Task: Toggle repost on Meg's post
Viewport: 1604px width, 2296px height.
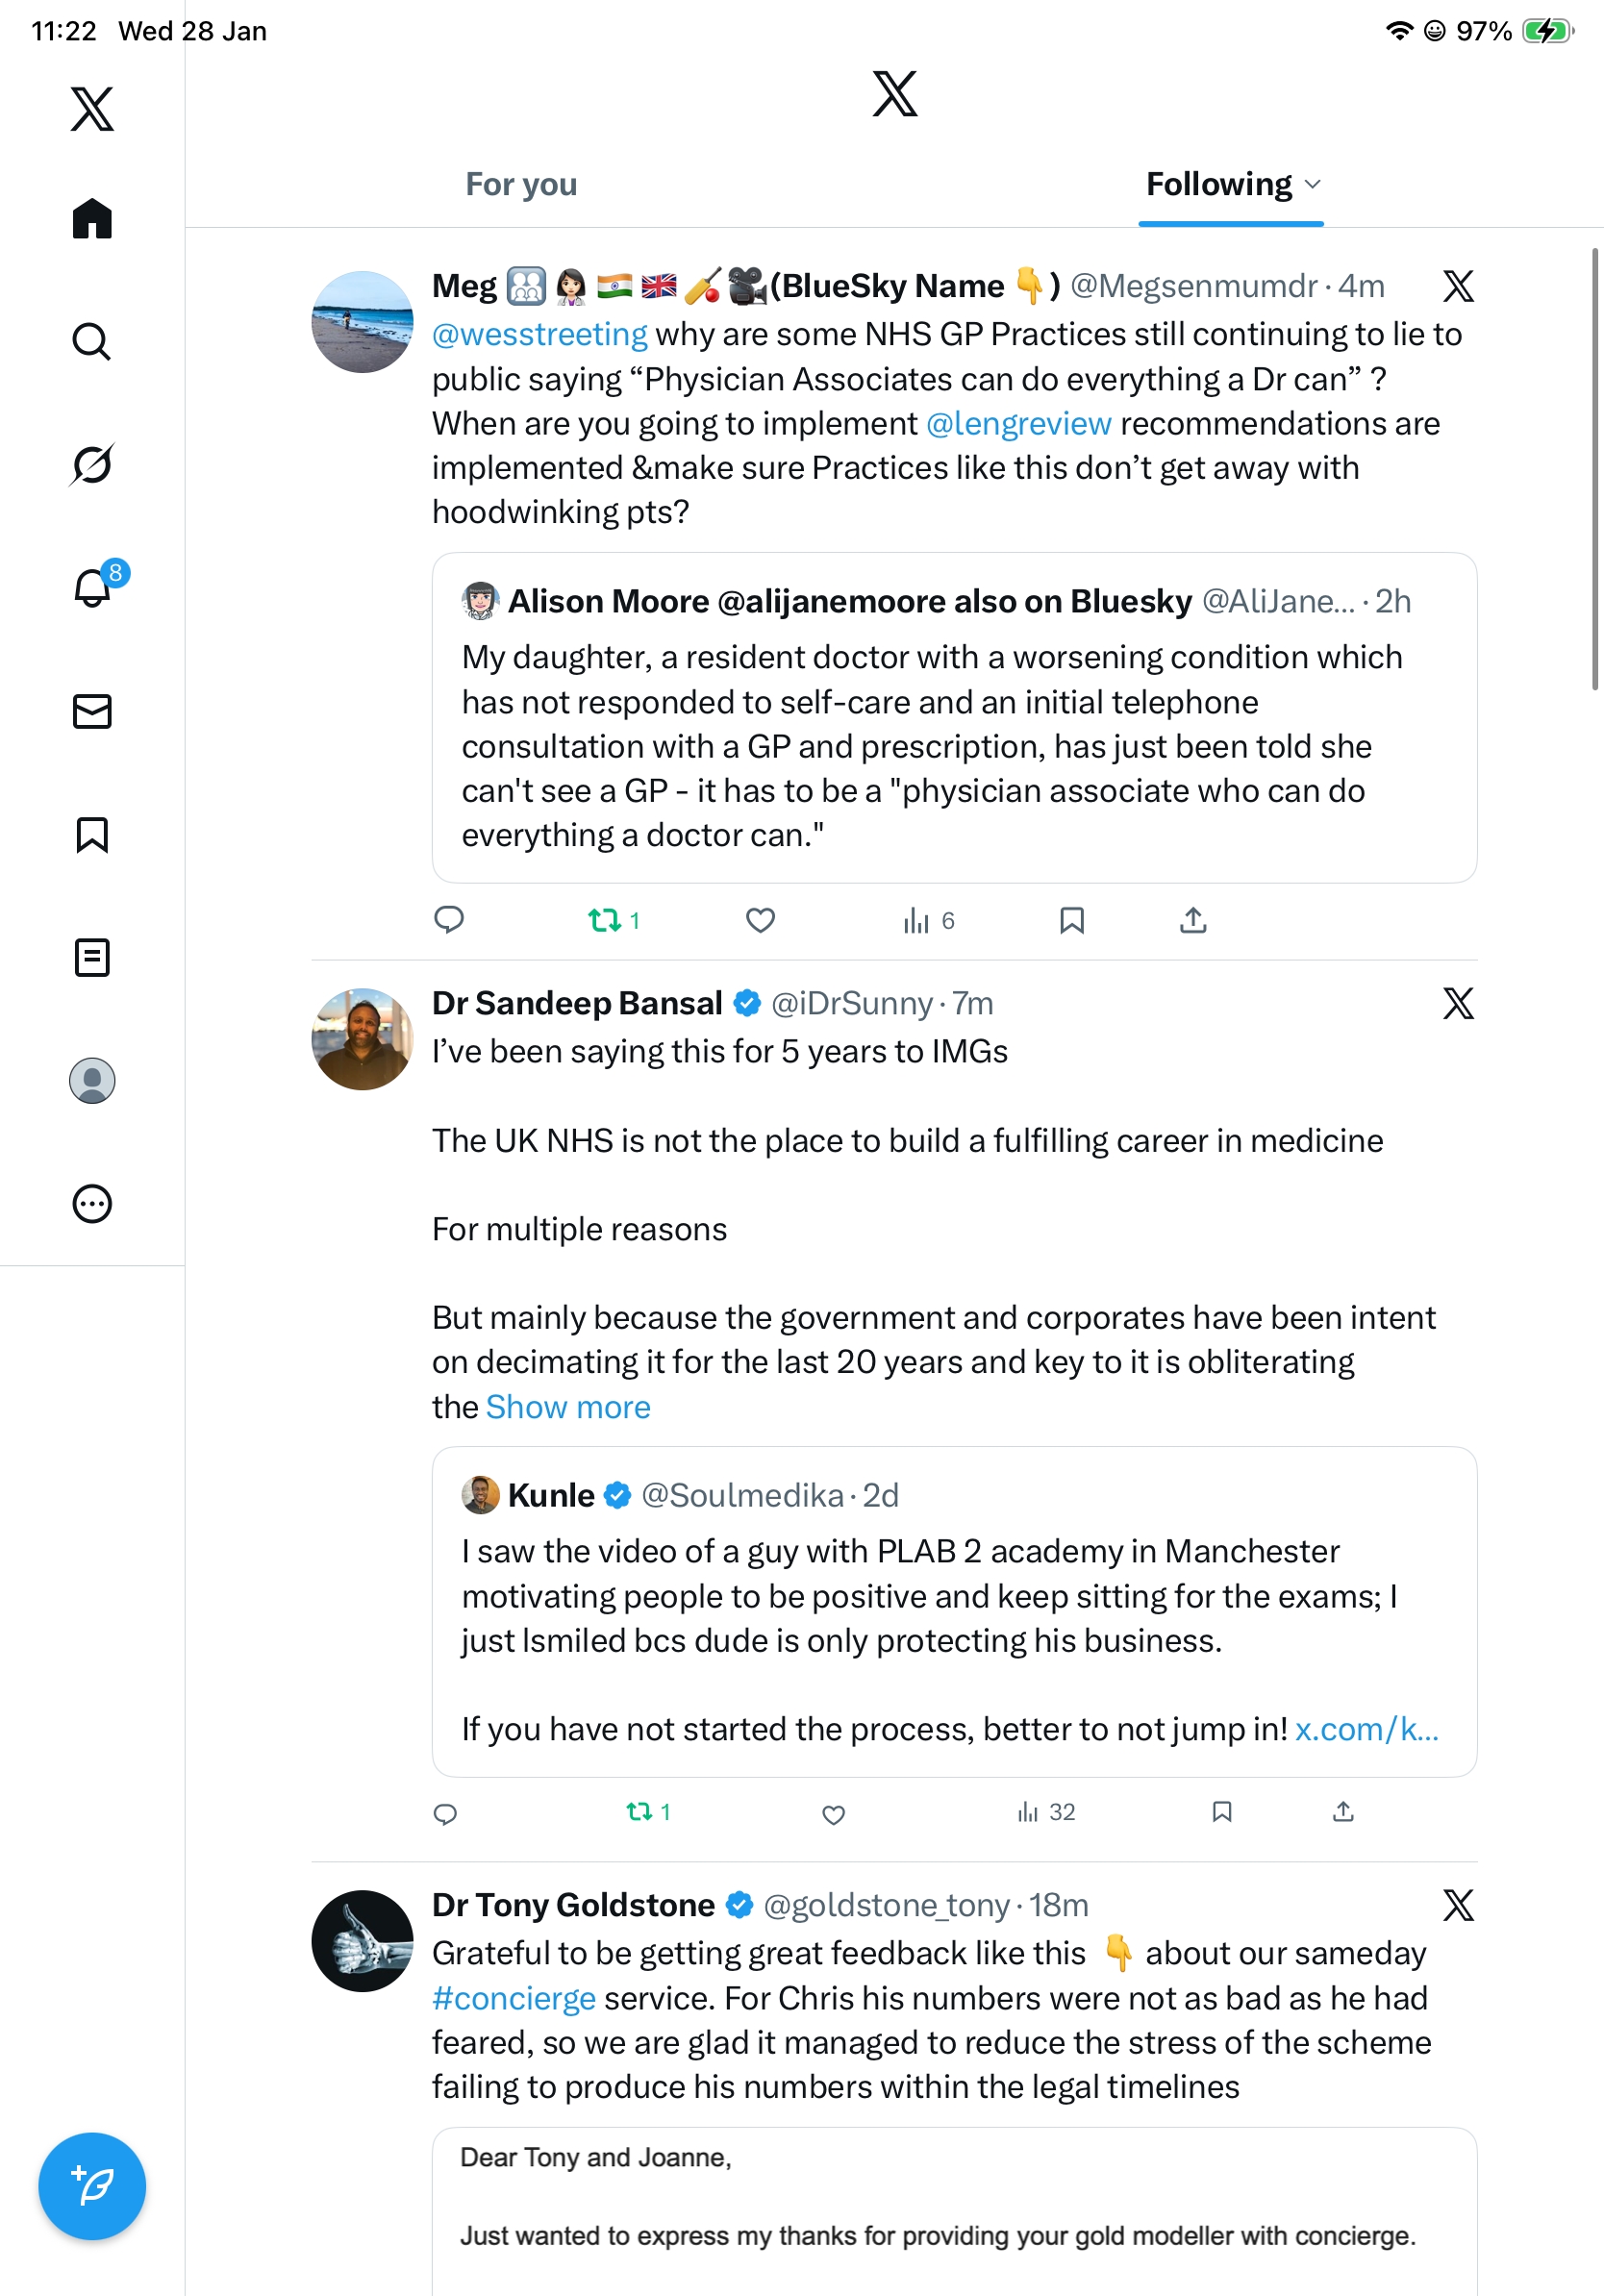Action: point(605,920)
